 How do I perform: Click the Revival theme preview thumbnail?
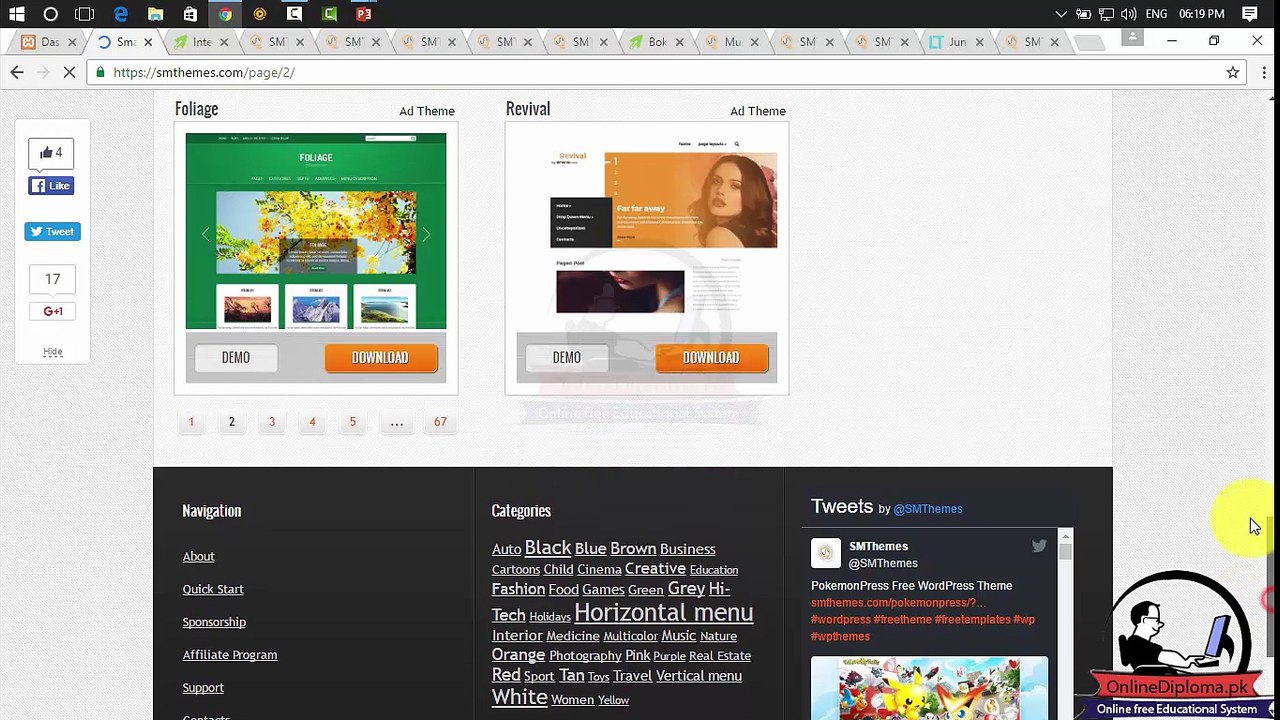coord(647,231)
